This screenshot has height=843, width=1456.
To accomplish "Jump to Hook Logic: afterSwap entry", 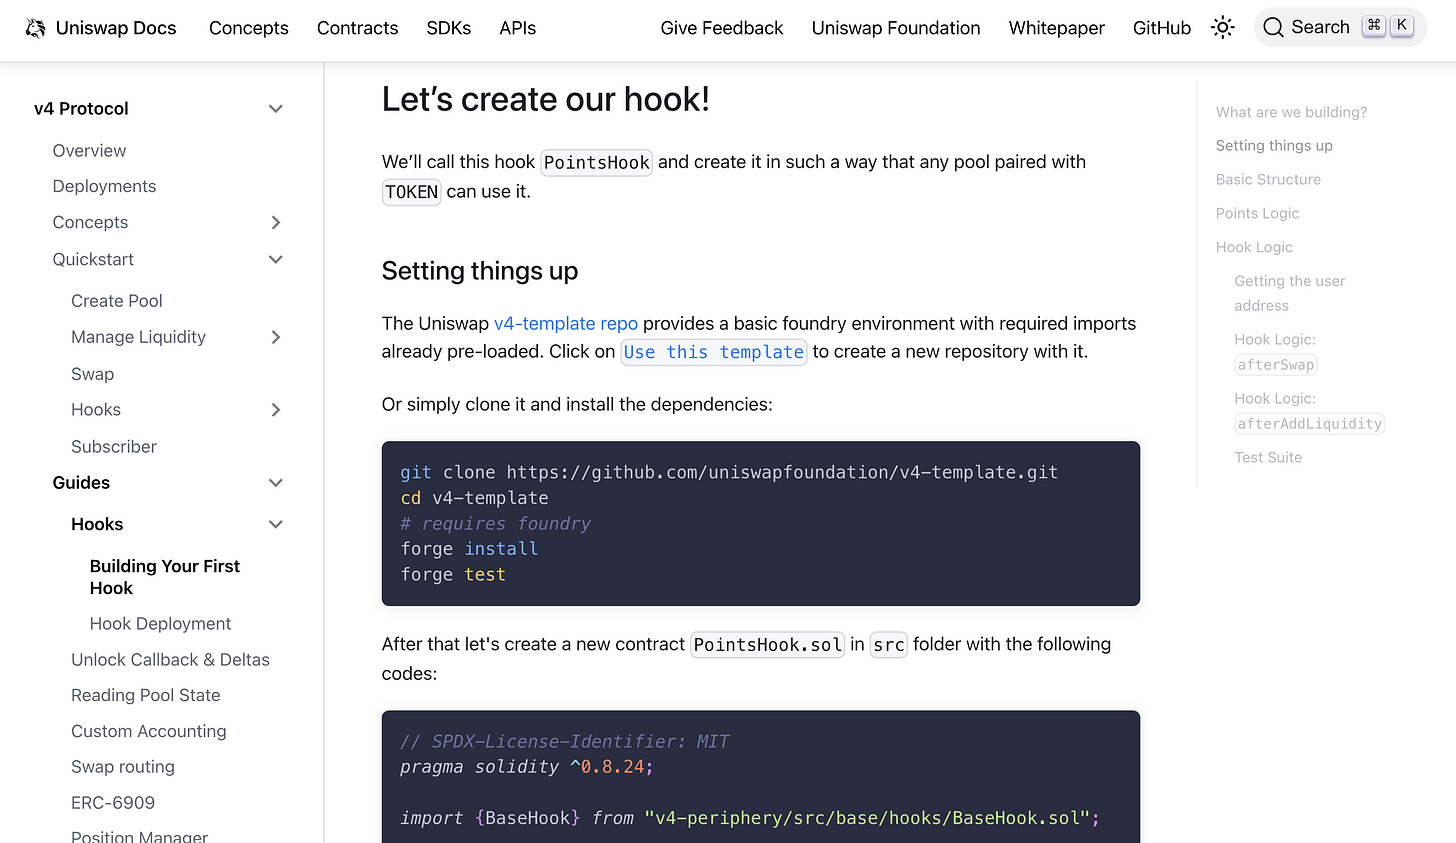I will click(1275, 353).
